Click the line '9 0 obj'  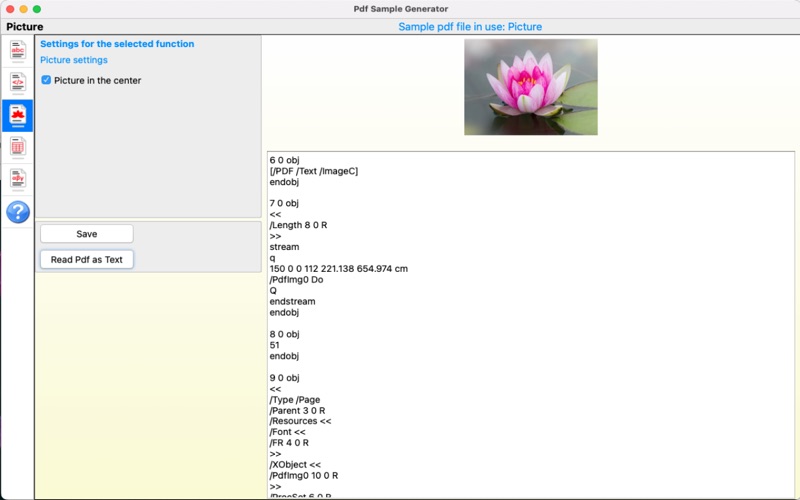(x=284, y=378)
